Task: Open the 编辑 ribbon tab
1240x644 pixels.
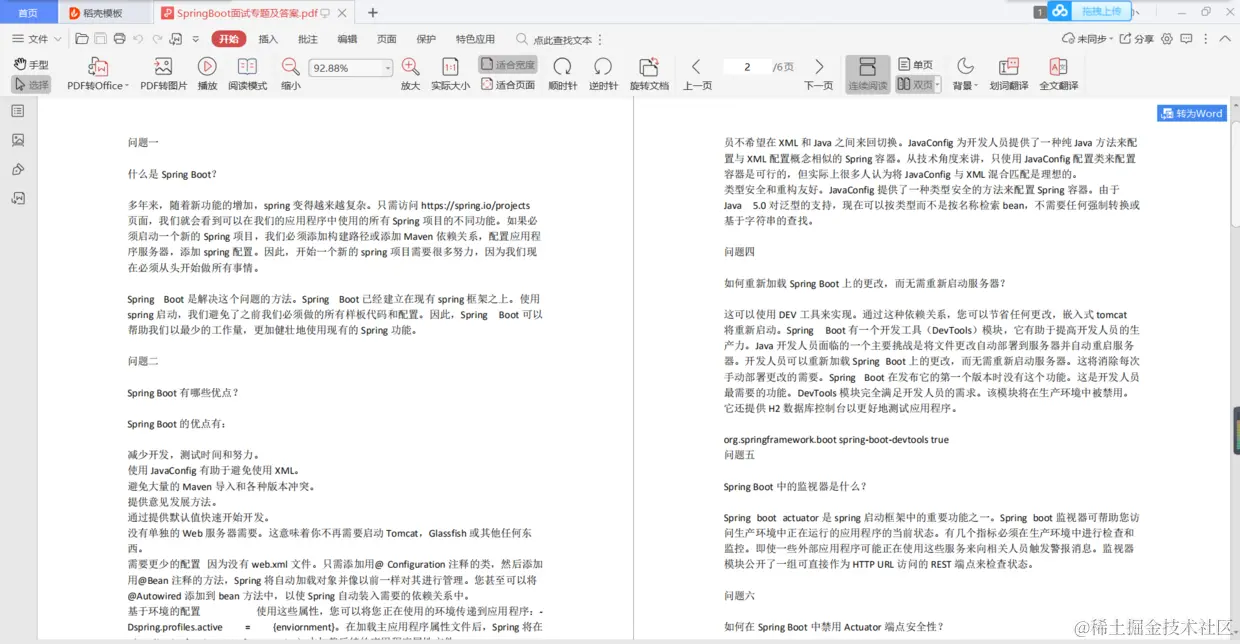Action: point(347,39)
